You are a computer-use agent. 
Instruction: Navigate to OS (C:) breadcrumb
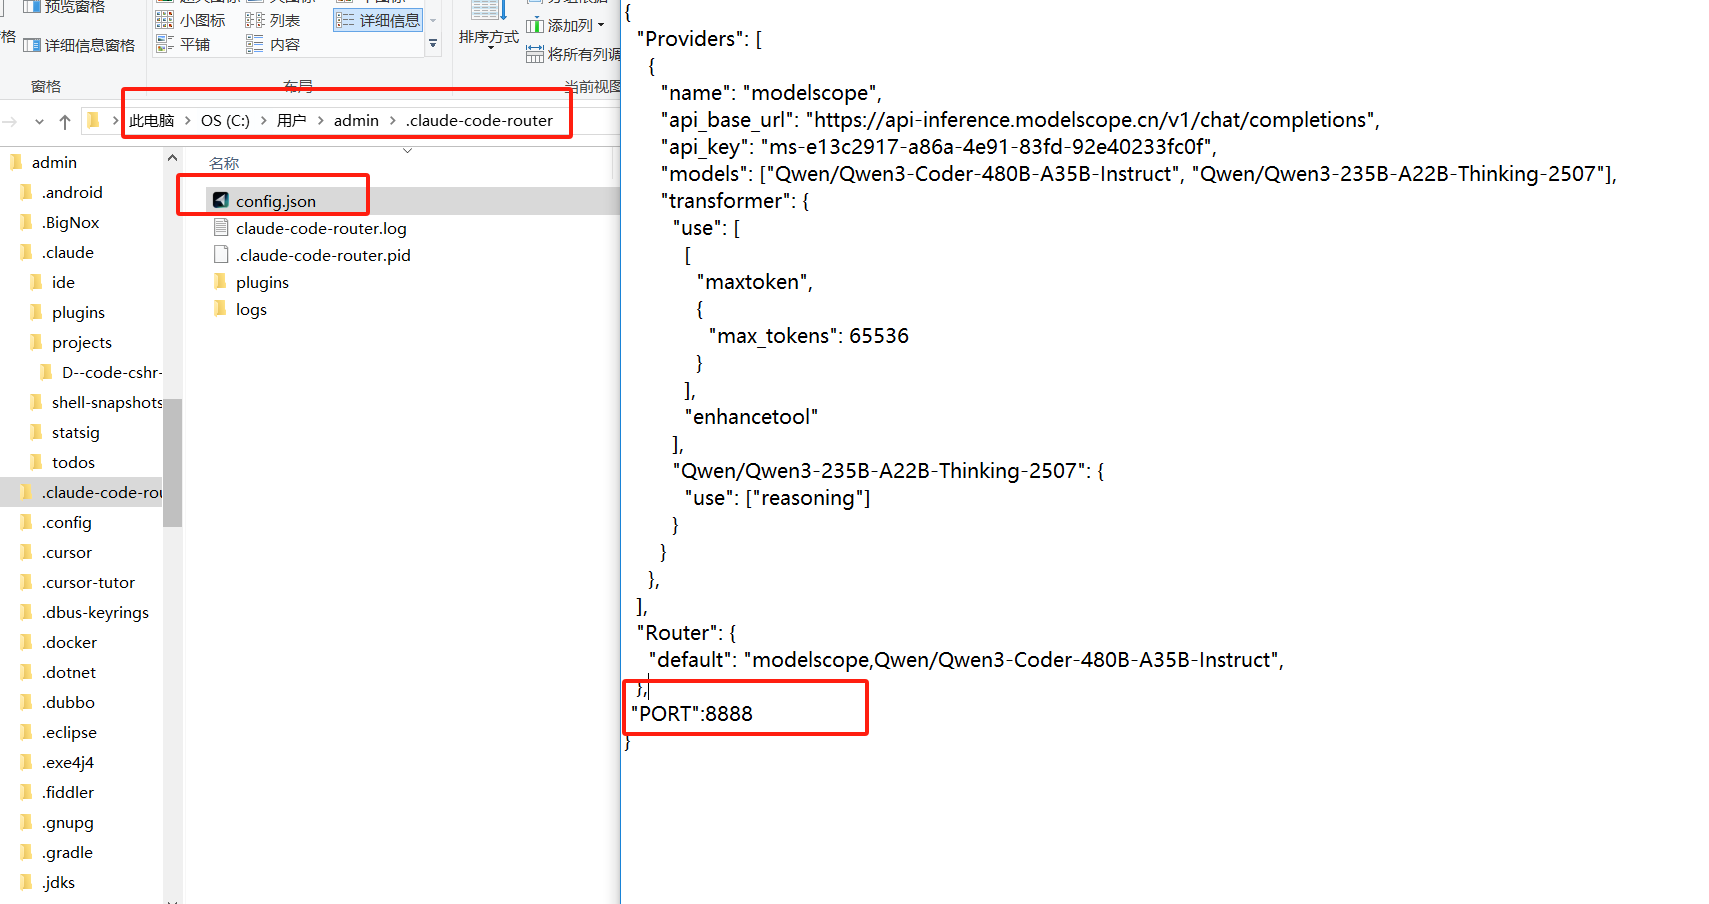(225, 120)
